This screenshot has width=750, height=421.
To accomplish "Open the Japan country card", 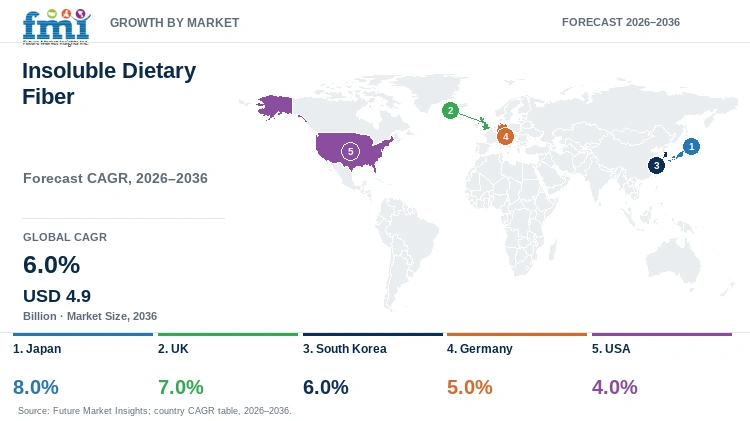I will [x=83, y=366].
